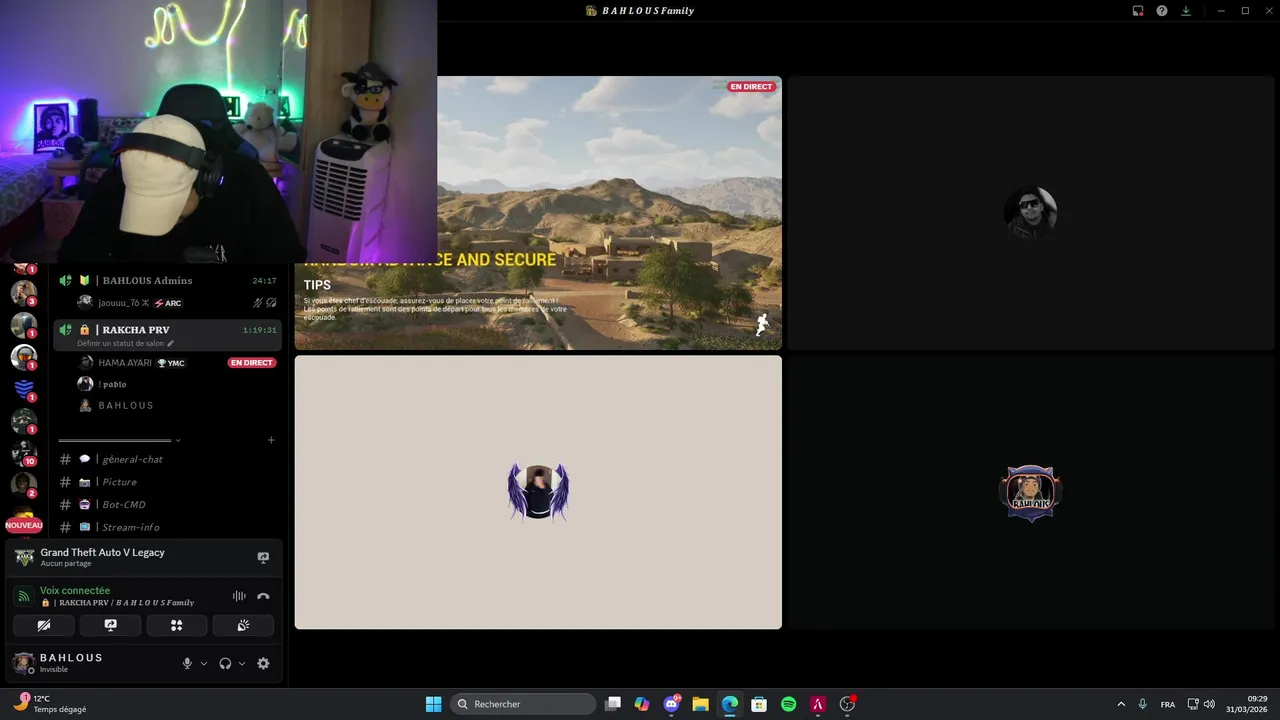The width and height of the screenshot is (1280, 720).
Task: Click the NOUVEAU unread indicator
Action: (x=24, y=525)
